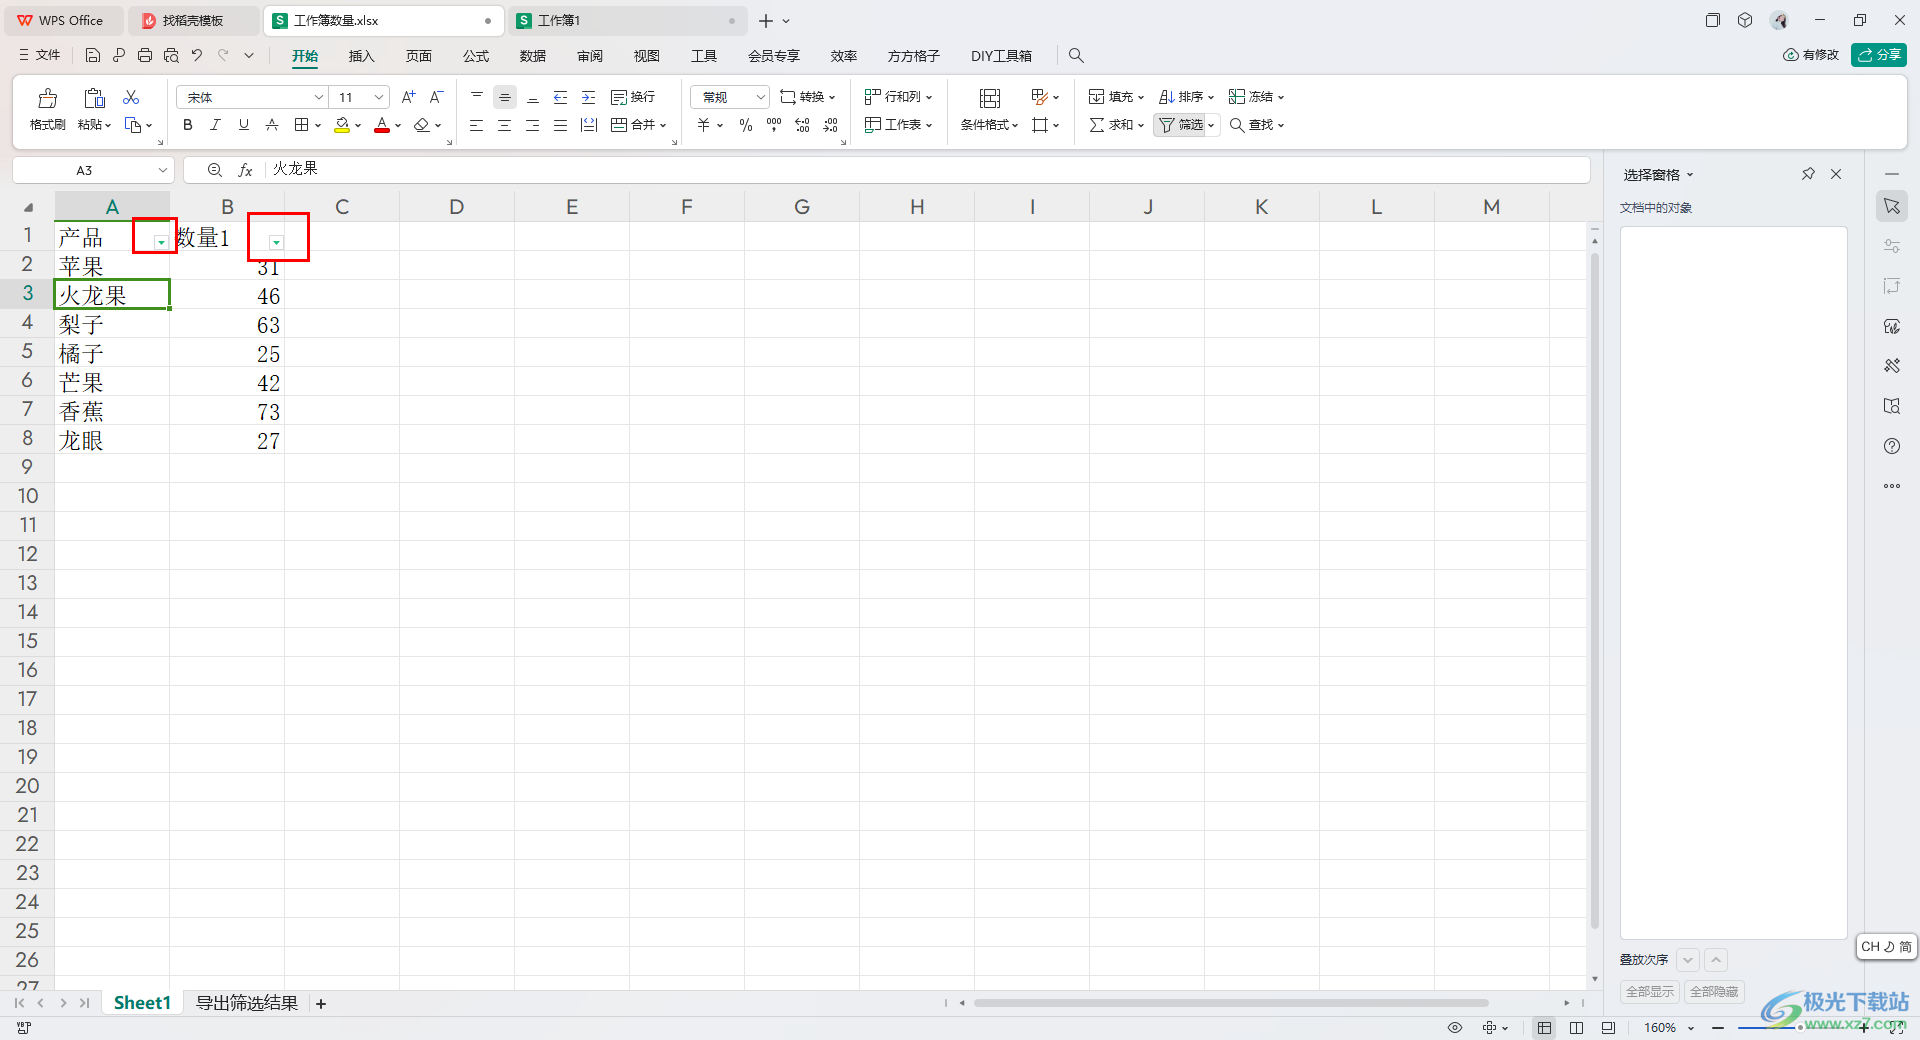Open the 160% zoom level dropdown

pyautogui.click(x=1691, y=1028)
